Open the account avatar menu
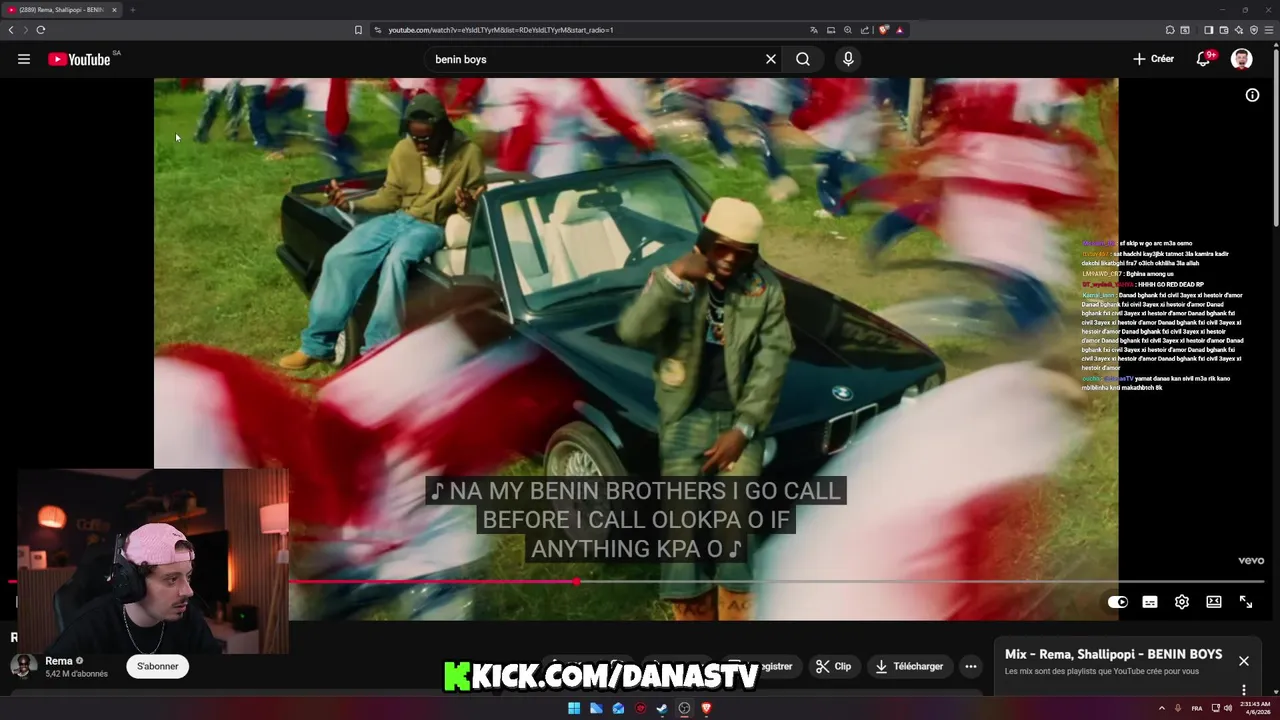This screenshot has width=1280, height=720. click(x=1242, y=59)
